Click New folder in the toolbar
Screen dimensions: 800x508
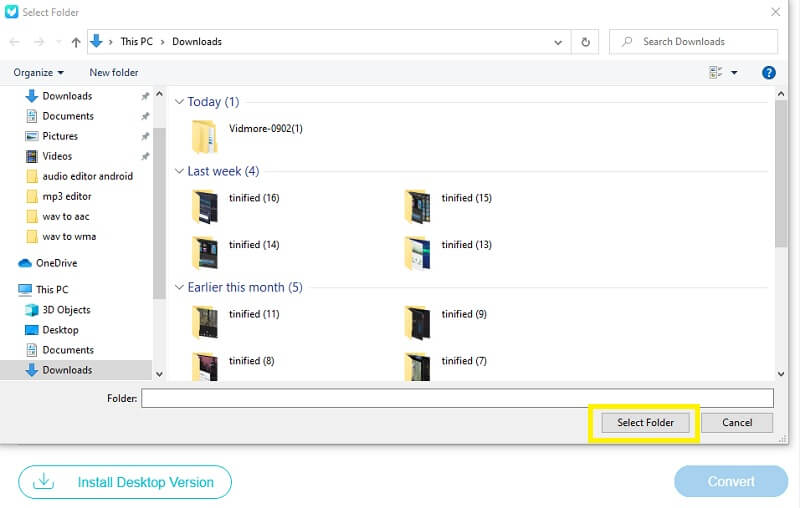[113, 73]
